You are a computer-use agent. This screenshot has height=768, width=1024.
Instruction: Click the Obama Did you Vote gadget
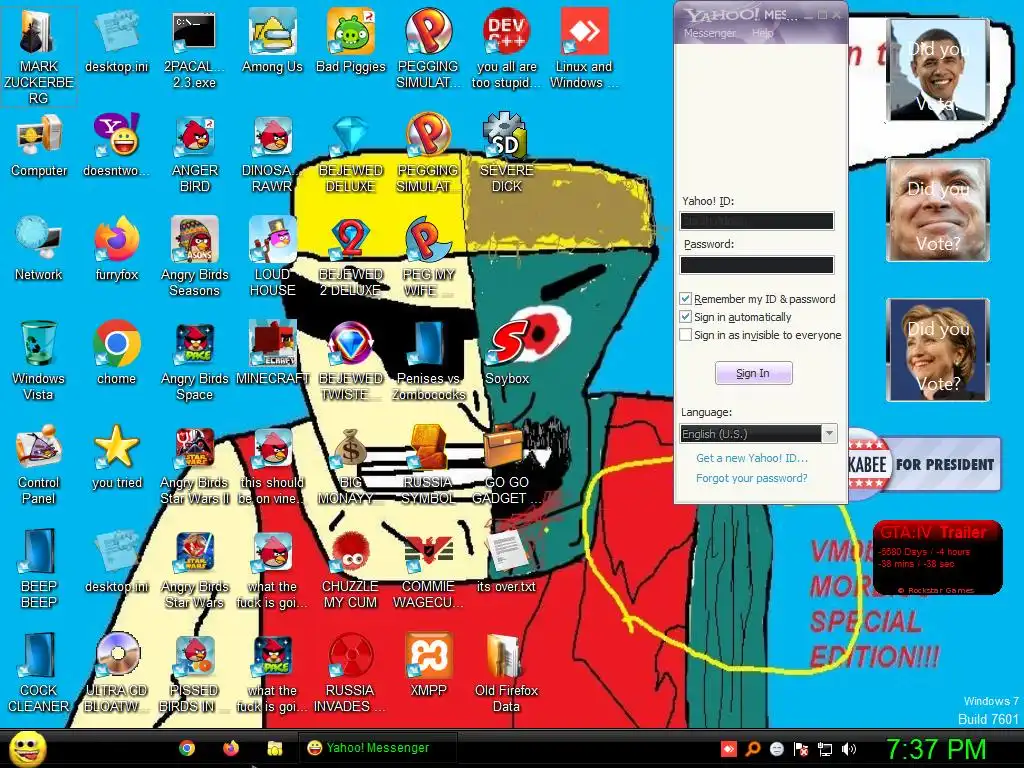pyautogui.click(x=938, y=70)
